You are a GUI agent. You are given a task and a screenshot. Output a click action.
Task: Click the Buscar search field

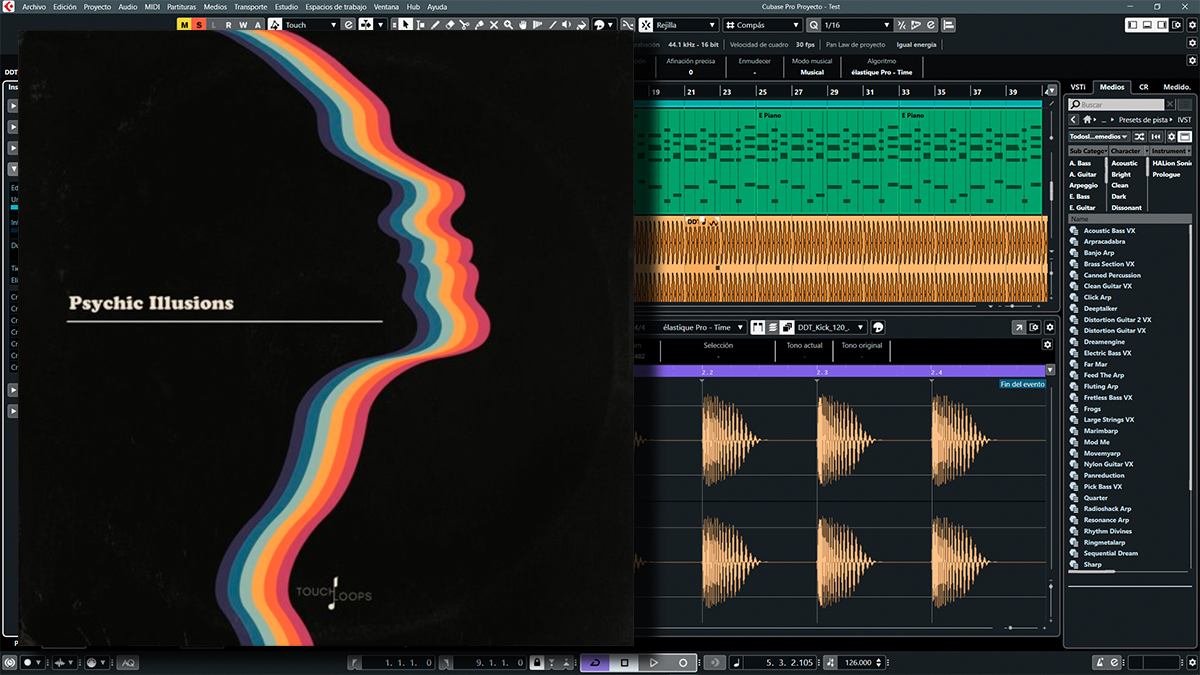click(1116, 104)
